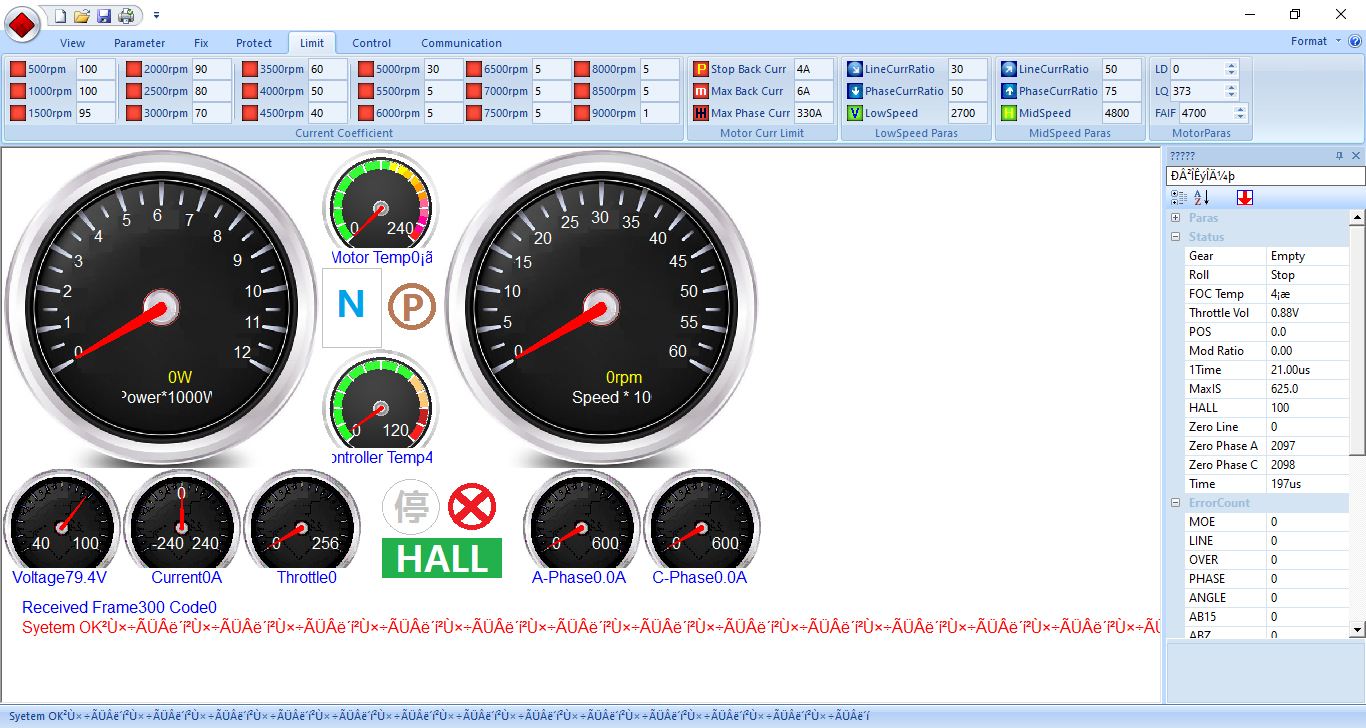Expand the Paras tree section
Screen dimensions: 1366x728
[x=1176, y=218]
